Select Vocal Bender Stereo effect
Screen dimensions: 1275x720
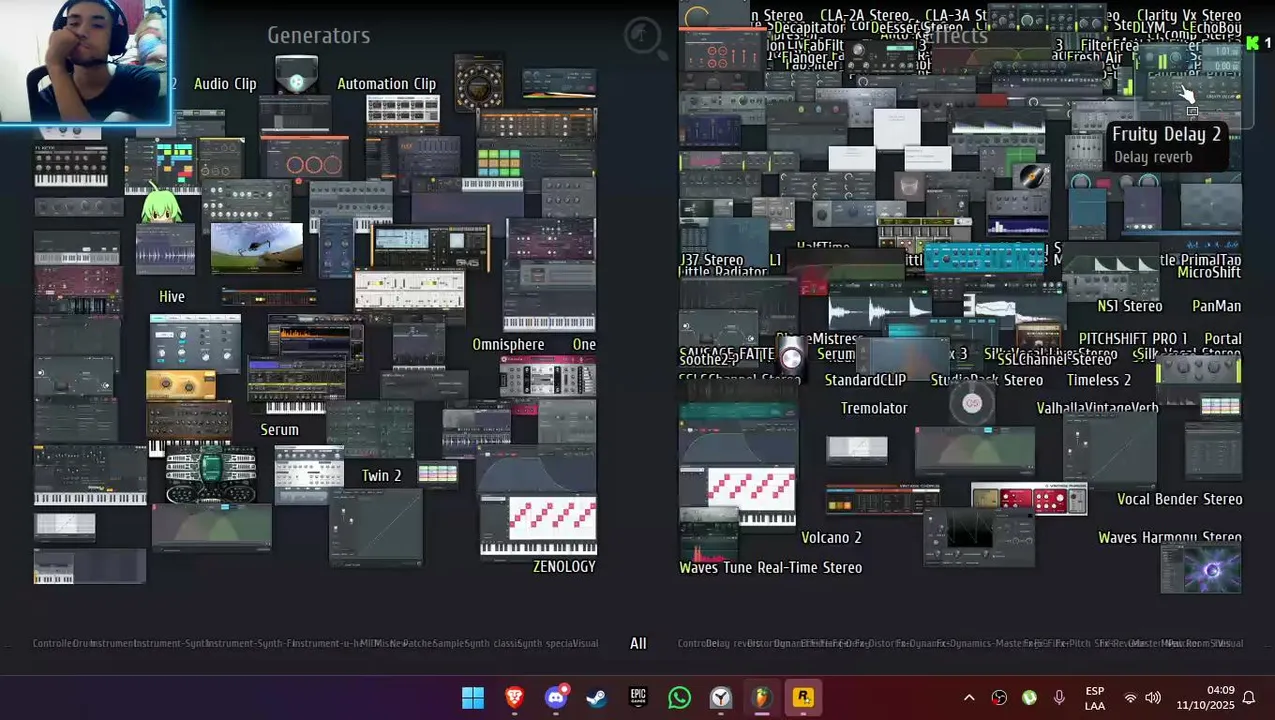tap(1180, 499)
